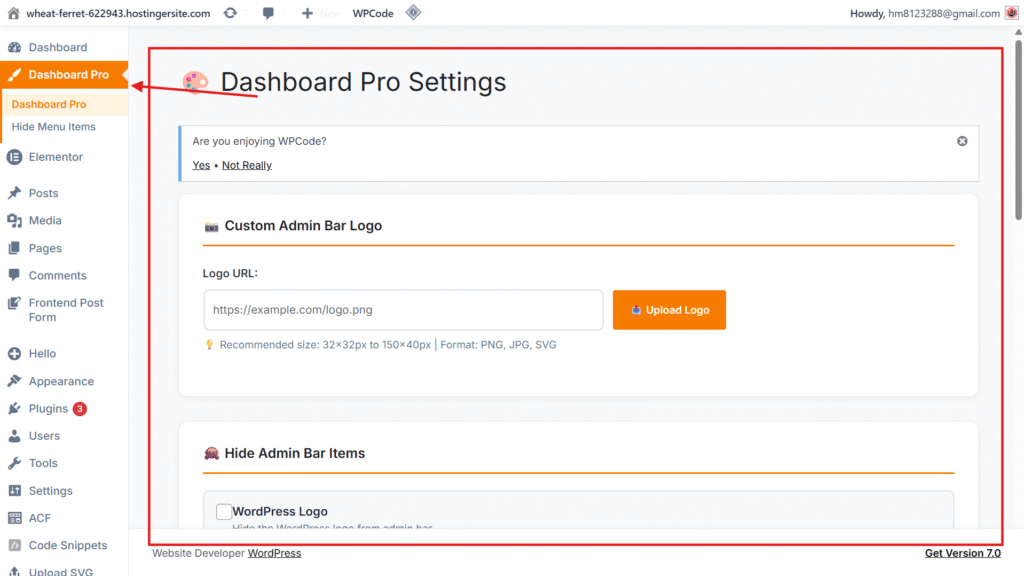Screen dimensions: 1024x576
Task: Open the Tools menu
Action: 43,463
